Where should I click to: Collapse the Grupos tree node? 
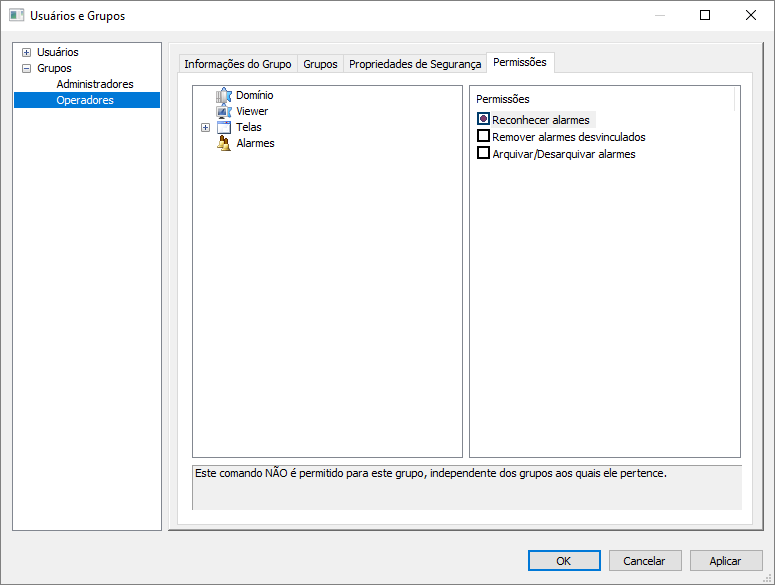pyautogui.click(x=26, y=69)
